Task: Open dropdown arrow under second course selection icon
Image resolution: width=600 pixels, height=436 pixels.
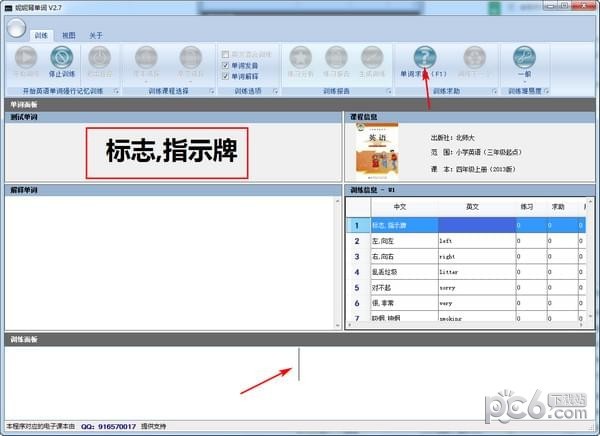Action: [191, 82]
